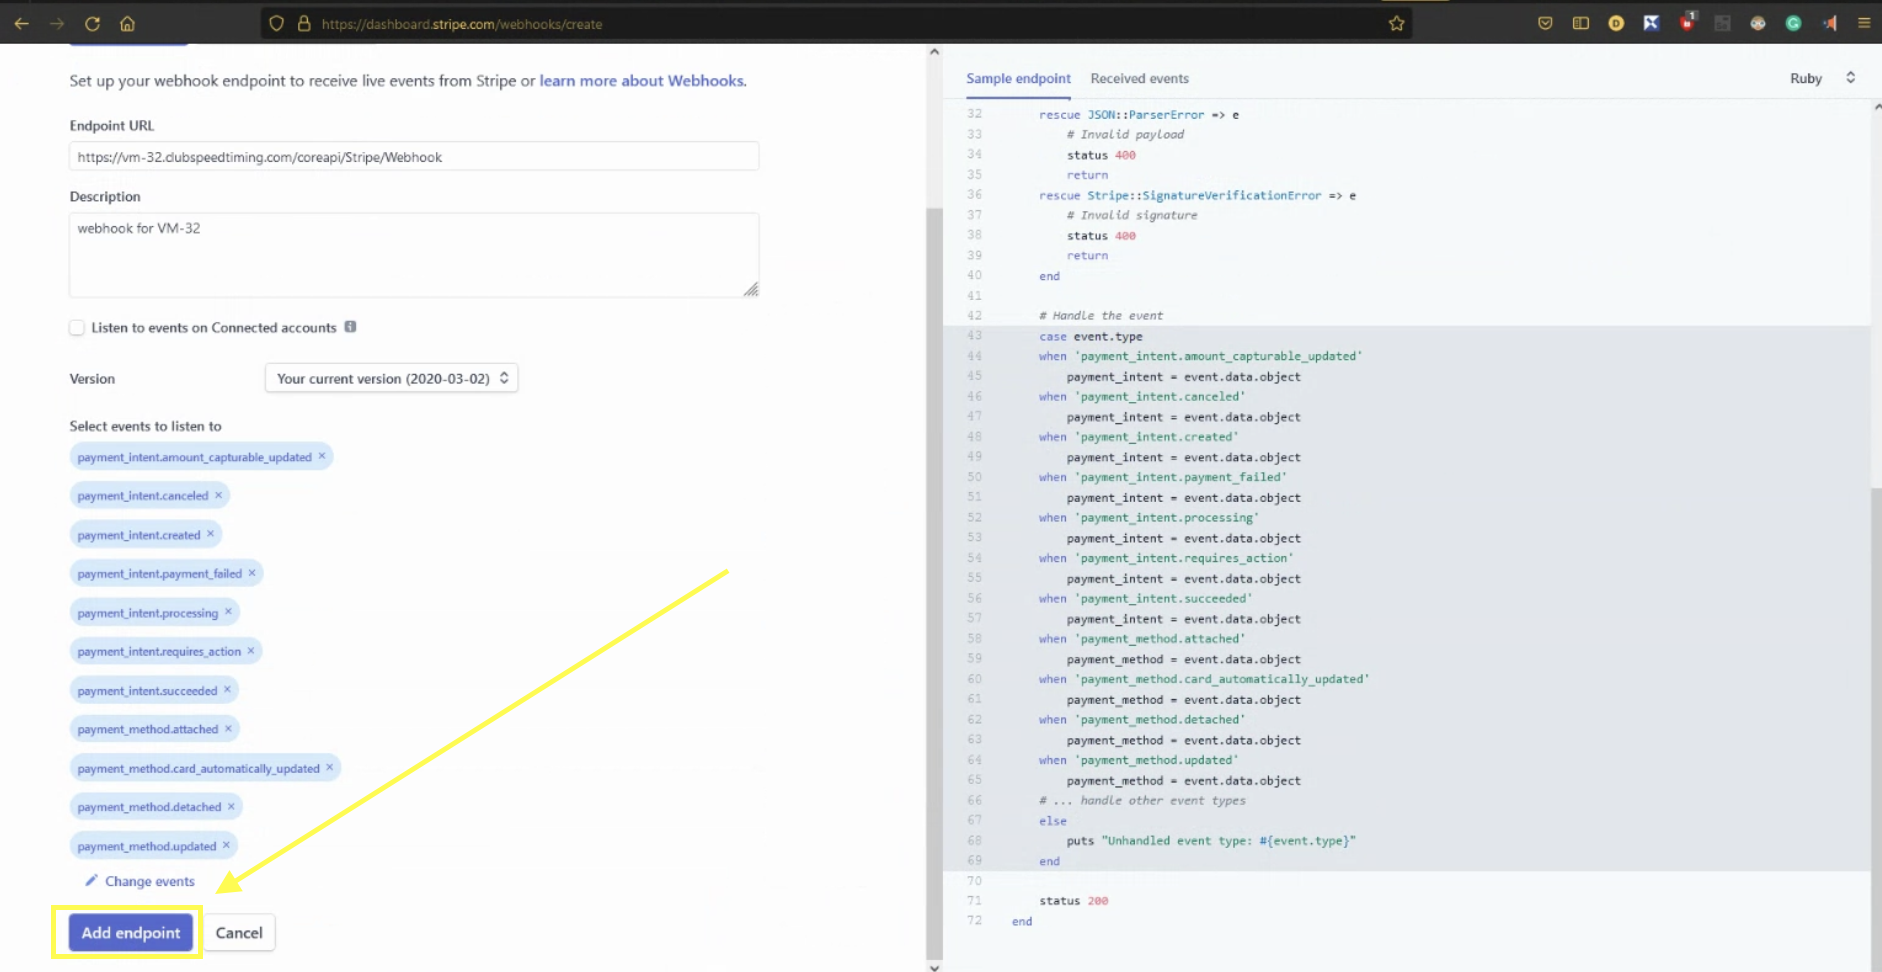Click the shield tracking protection icon

pos(277,23)
